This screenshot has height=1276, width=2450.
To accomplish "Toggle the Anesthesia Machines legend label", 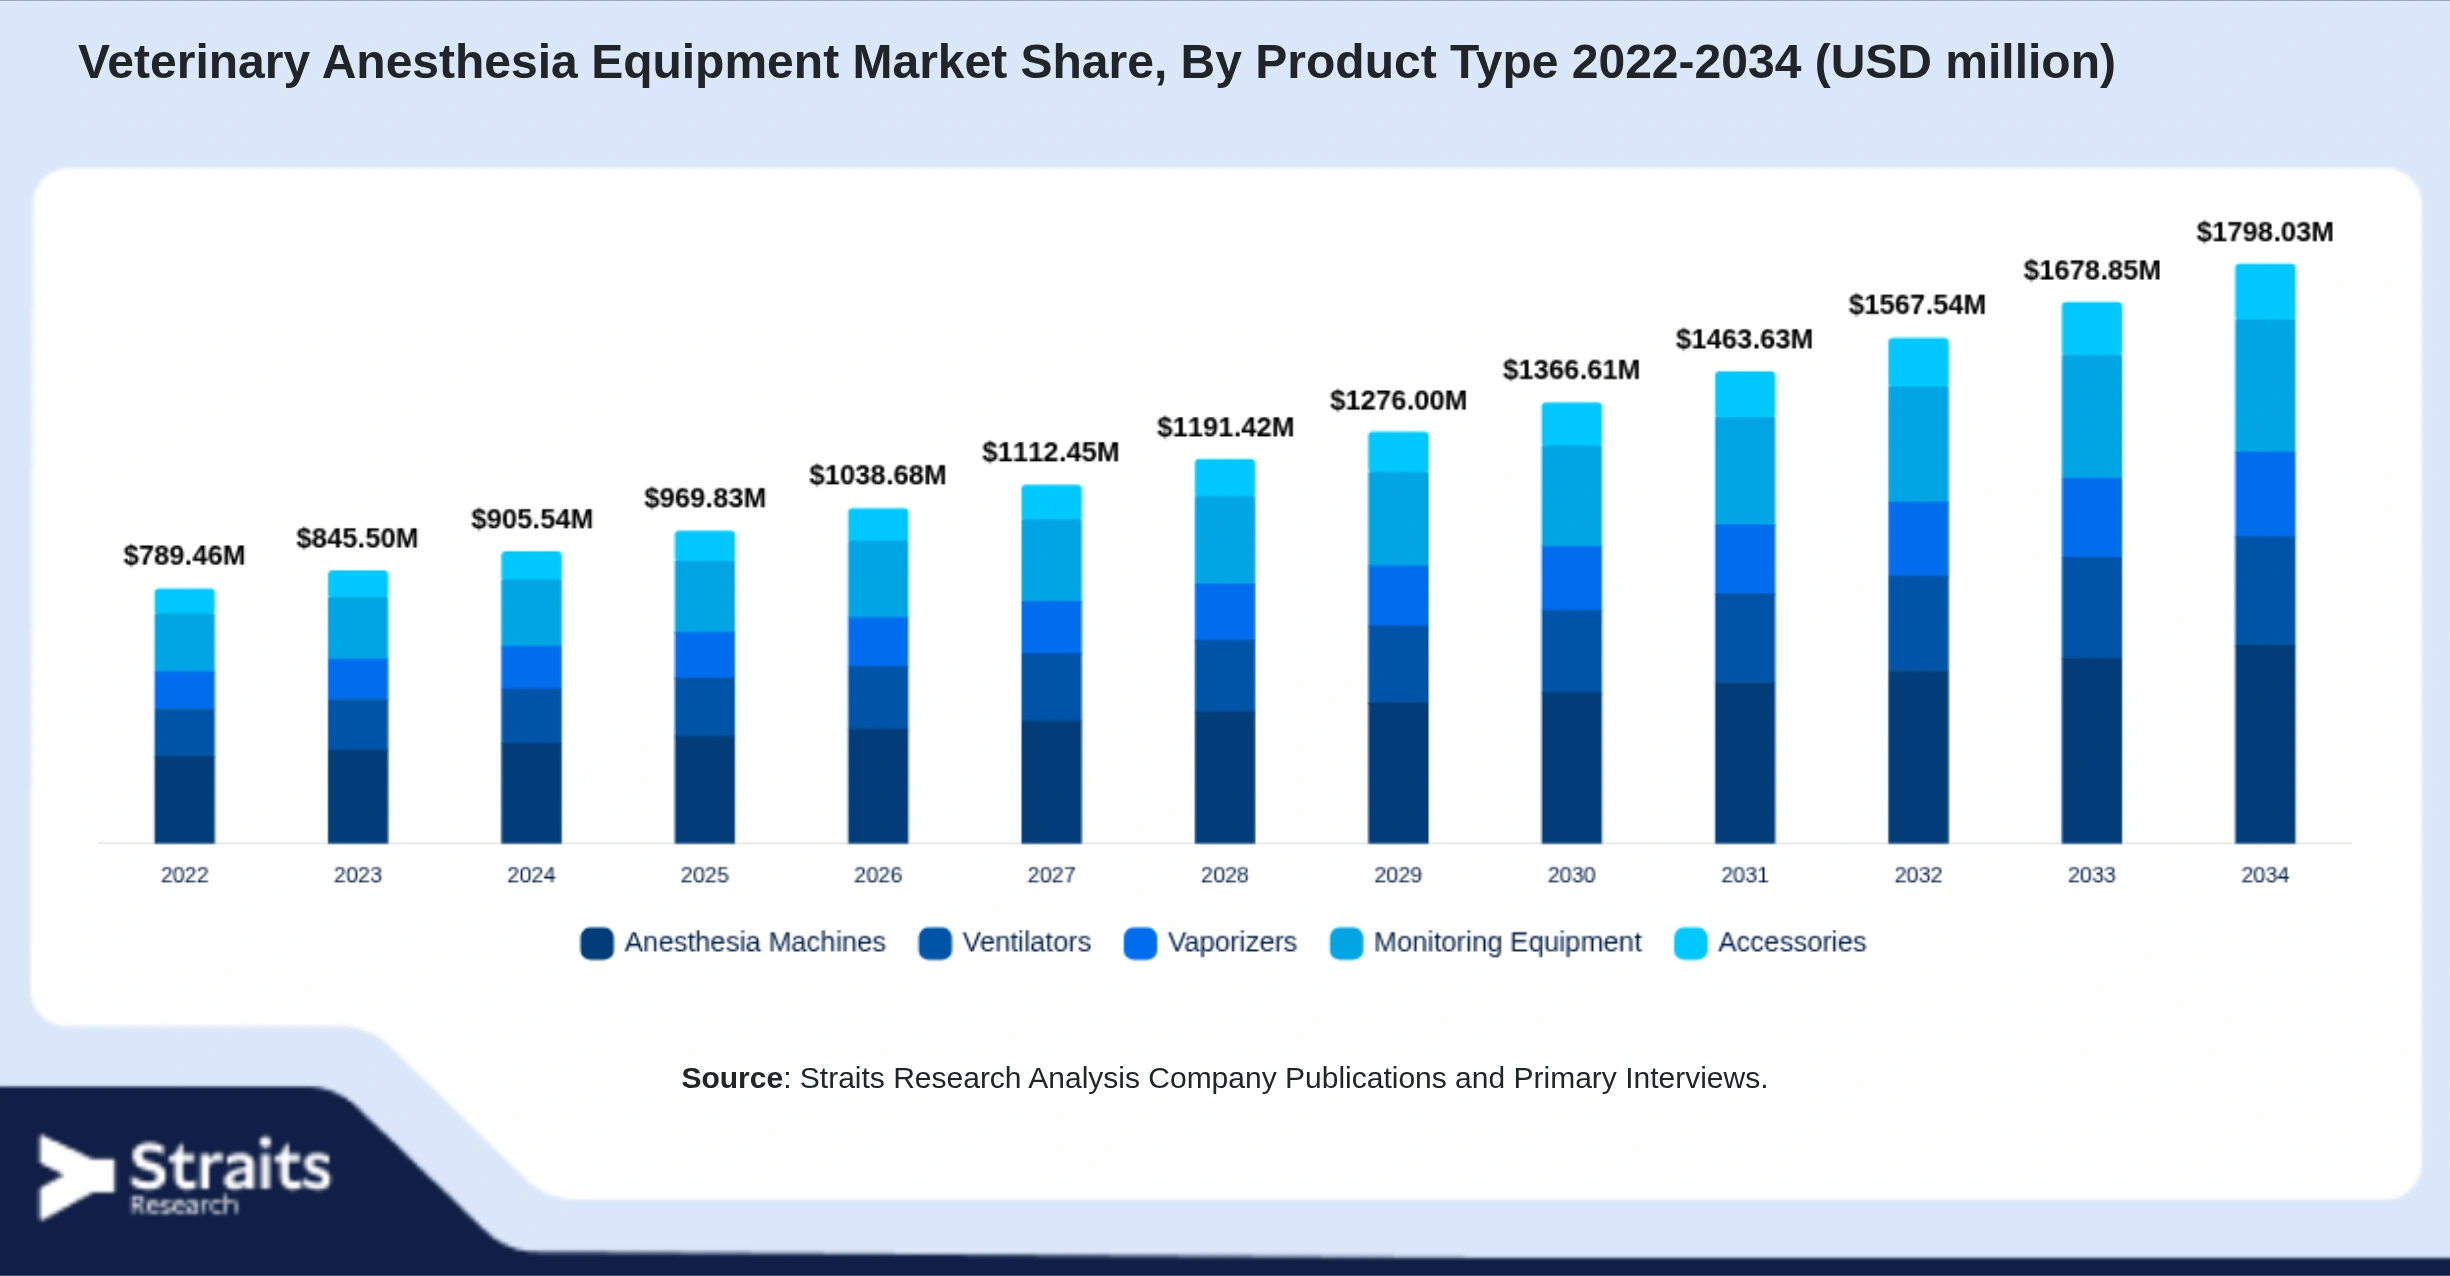I will click(x=755, y=942).
